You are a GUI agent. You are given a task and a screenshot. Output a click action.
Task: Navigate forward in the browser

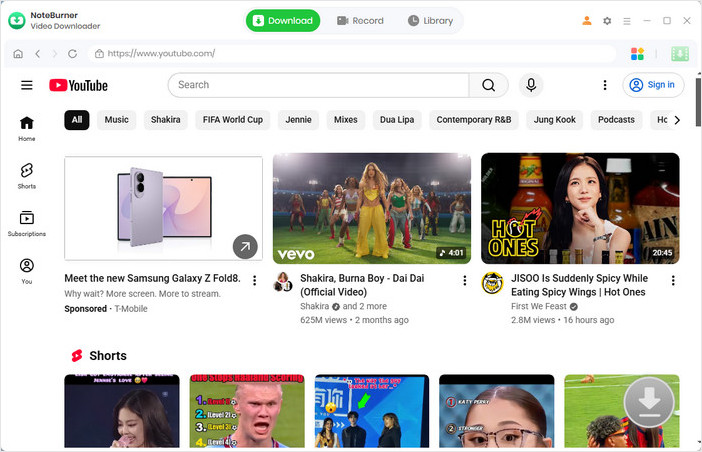point(55,54)
